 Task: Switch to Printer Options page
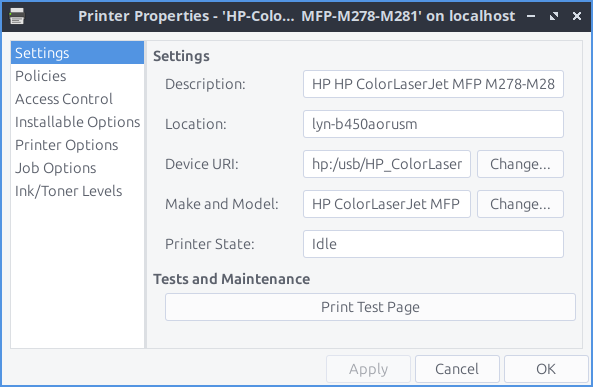tap(77, 145)
